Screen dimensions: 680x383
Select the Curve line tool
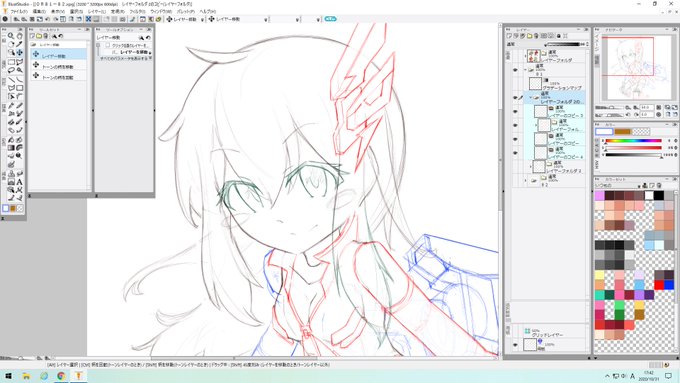[x=20, y=80]
